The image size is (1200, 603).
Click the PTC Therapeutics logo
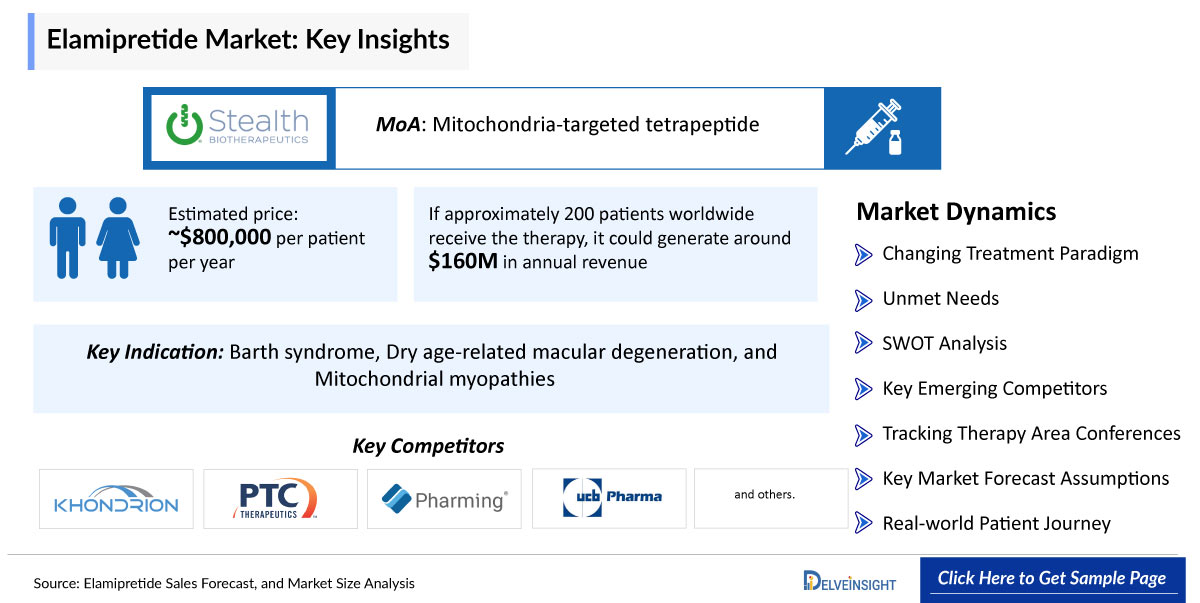[280, 499]
